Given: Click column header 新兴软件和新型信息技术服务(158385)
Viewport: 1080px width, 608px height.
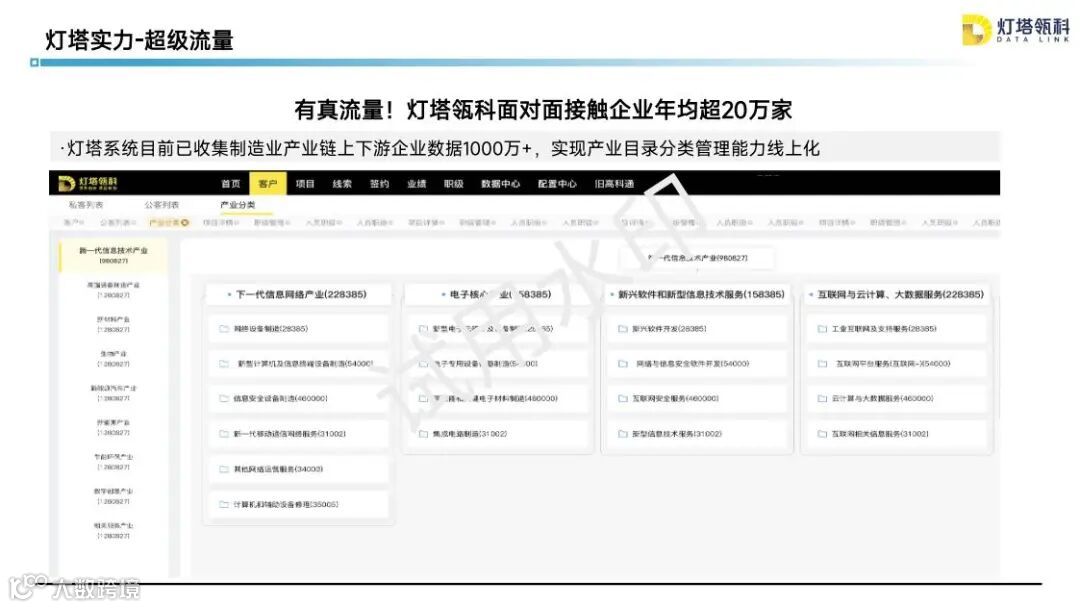Looking at the screenshot, I should click(696, 294).
